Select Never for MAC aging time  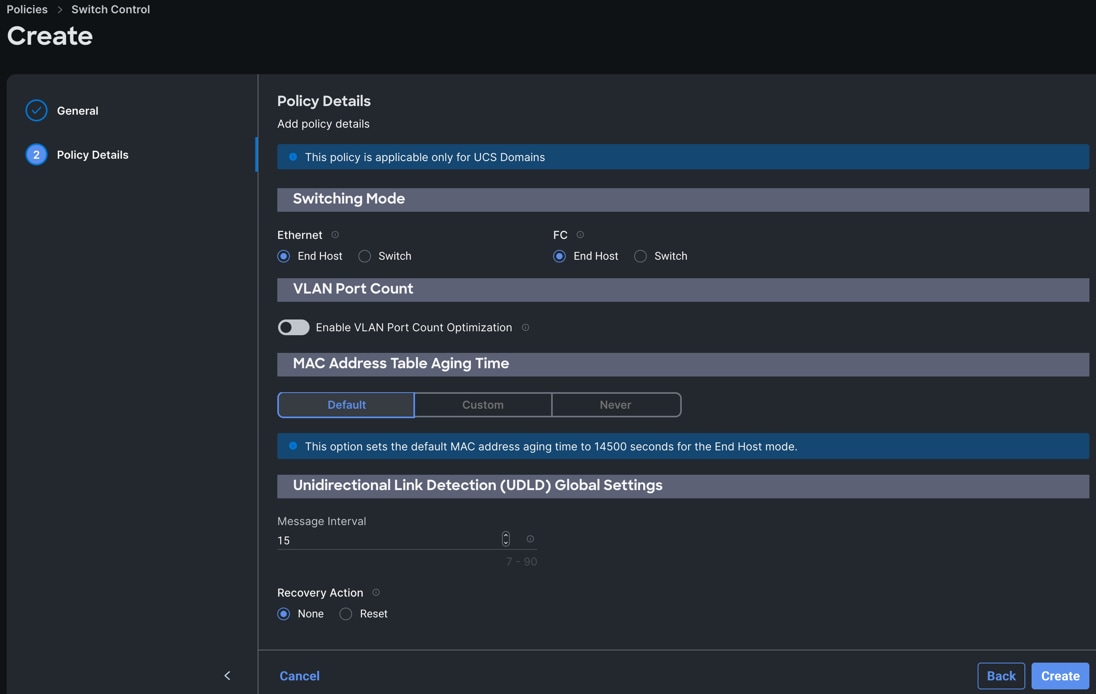(x=615, y=405)
